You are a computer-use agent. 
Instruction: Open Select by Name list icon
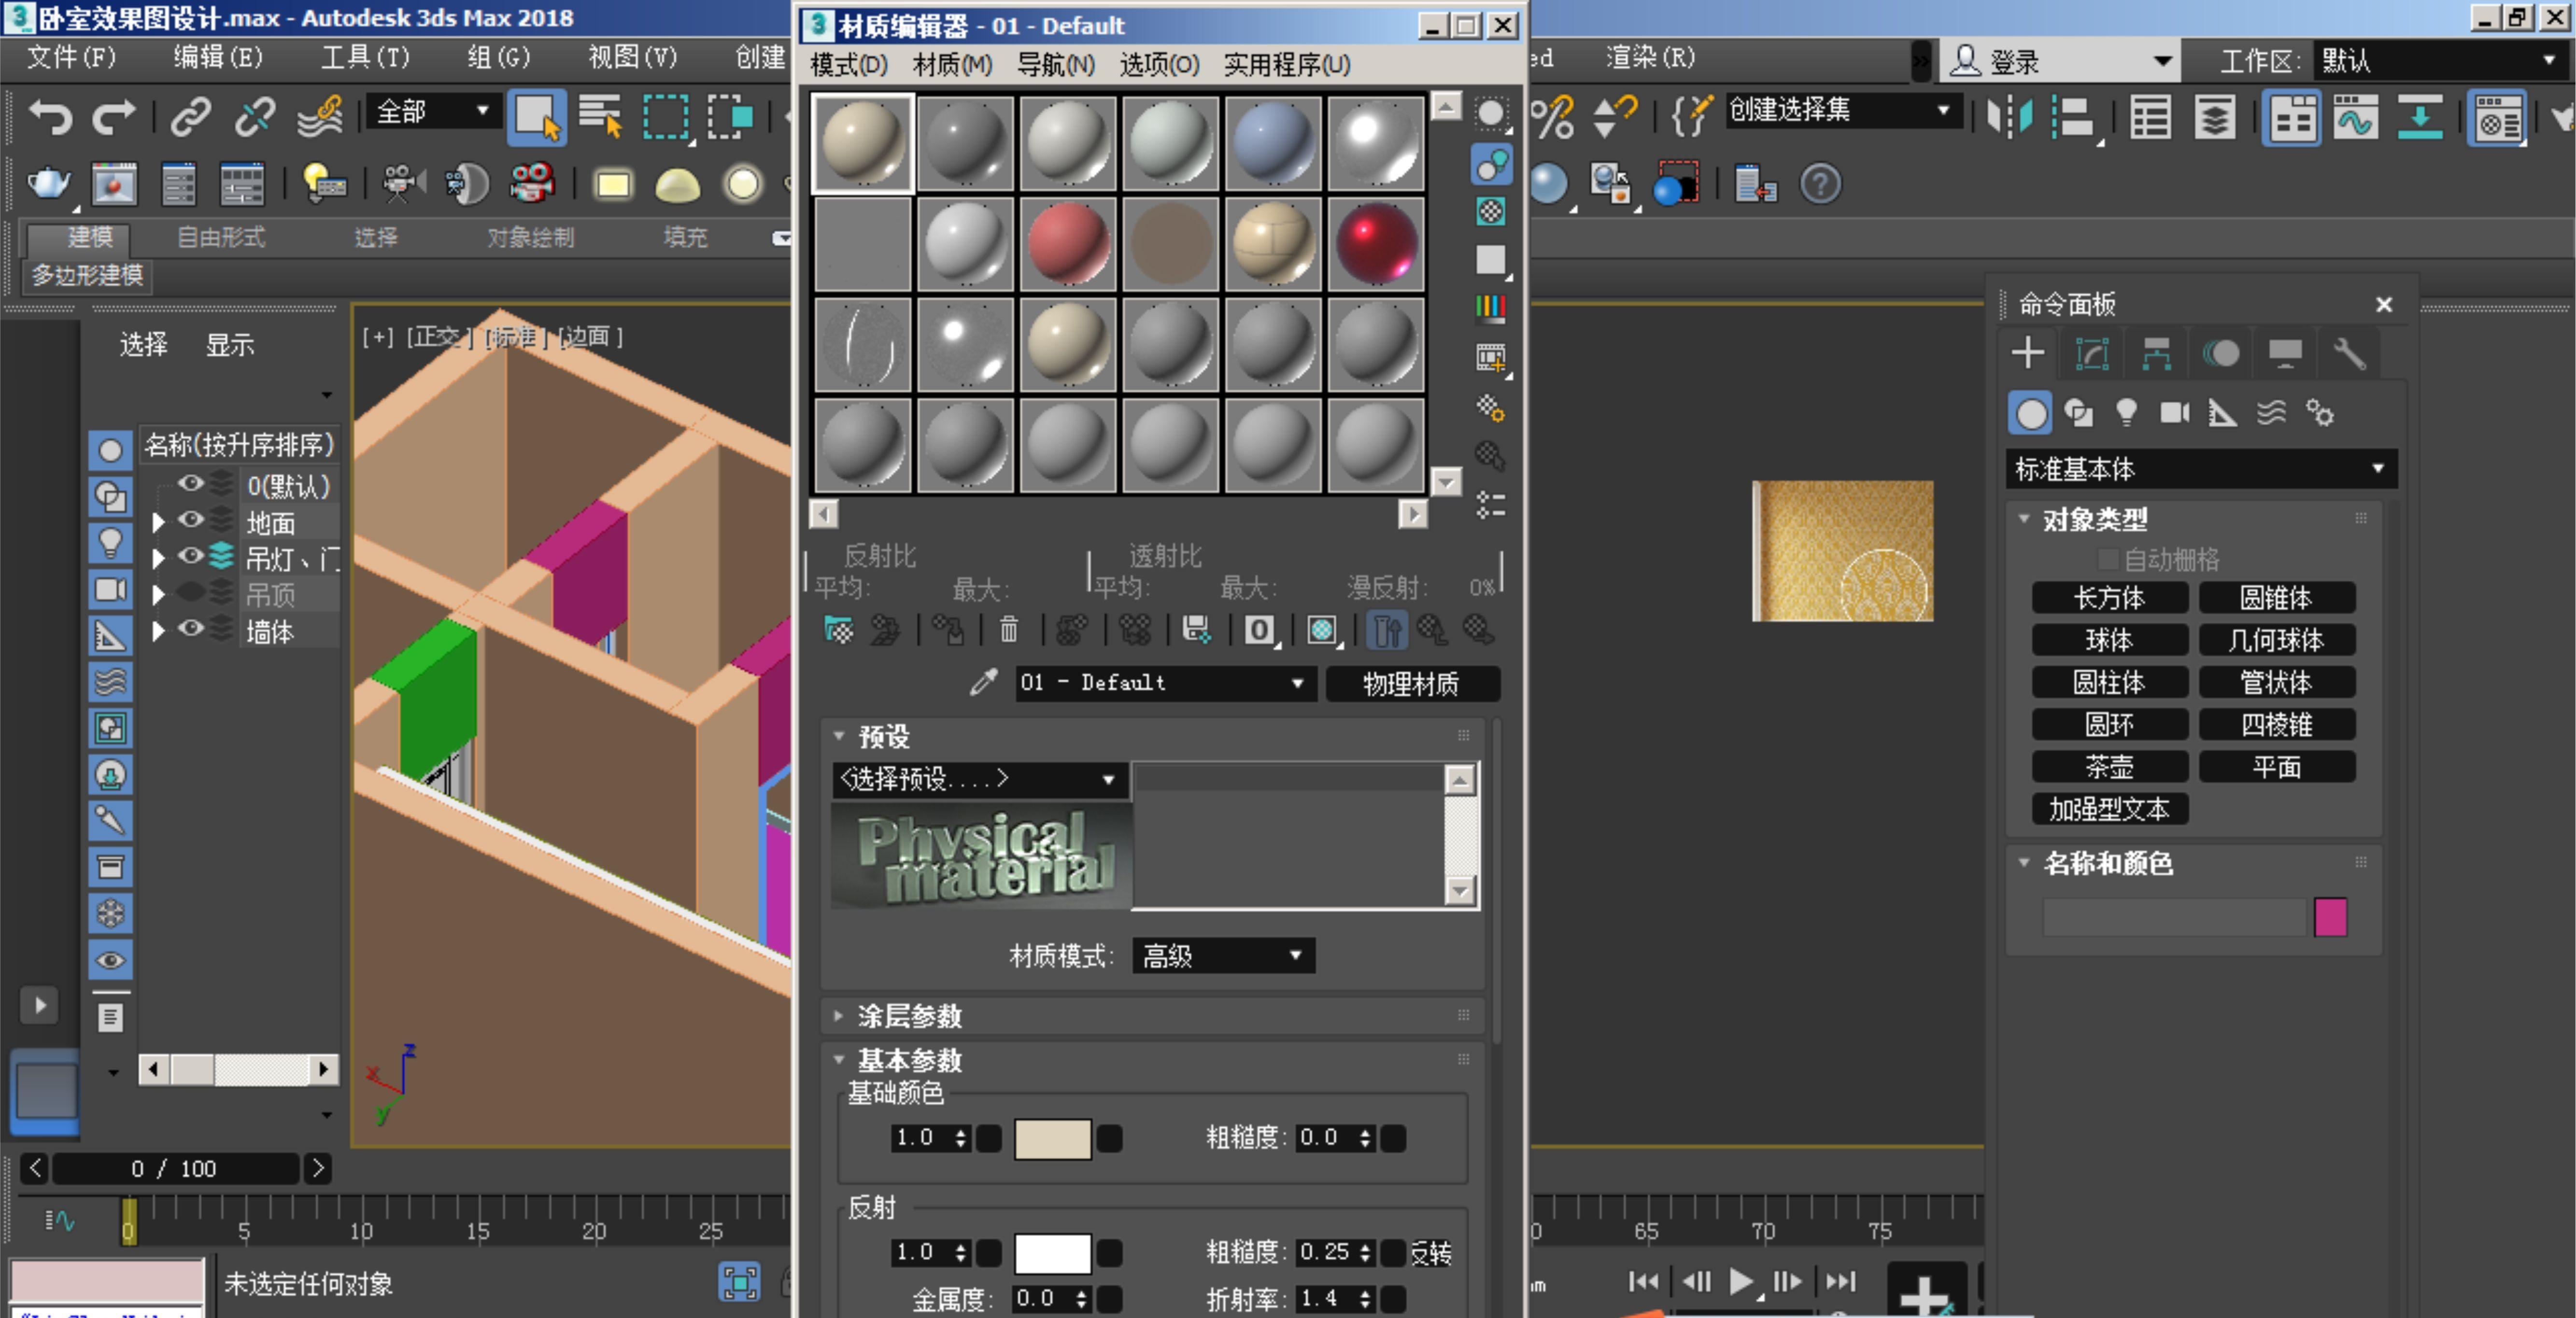(600, 117)
